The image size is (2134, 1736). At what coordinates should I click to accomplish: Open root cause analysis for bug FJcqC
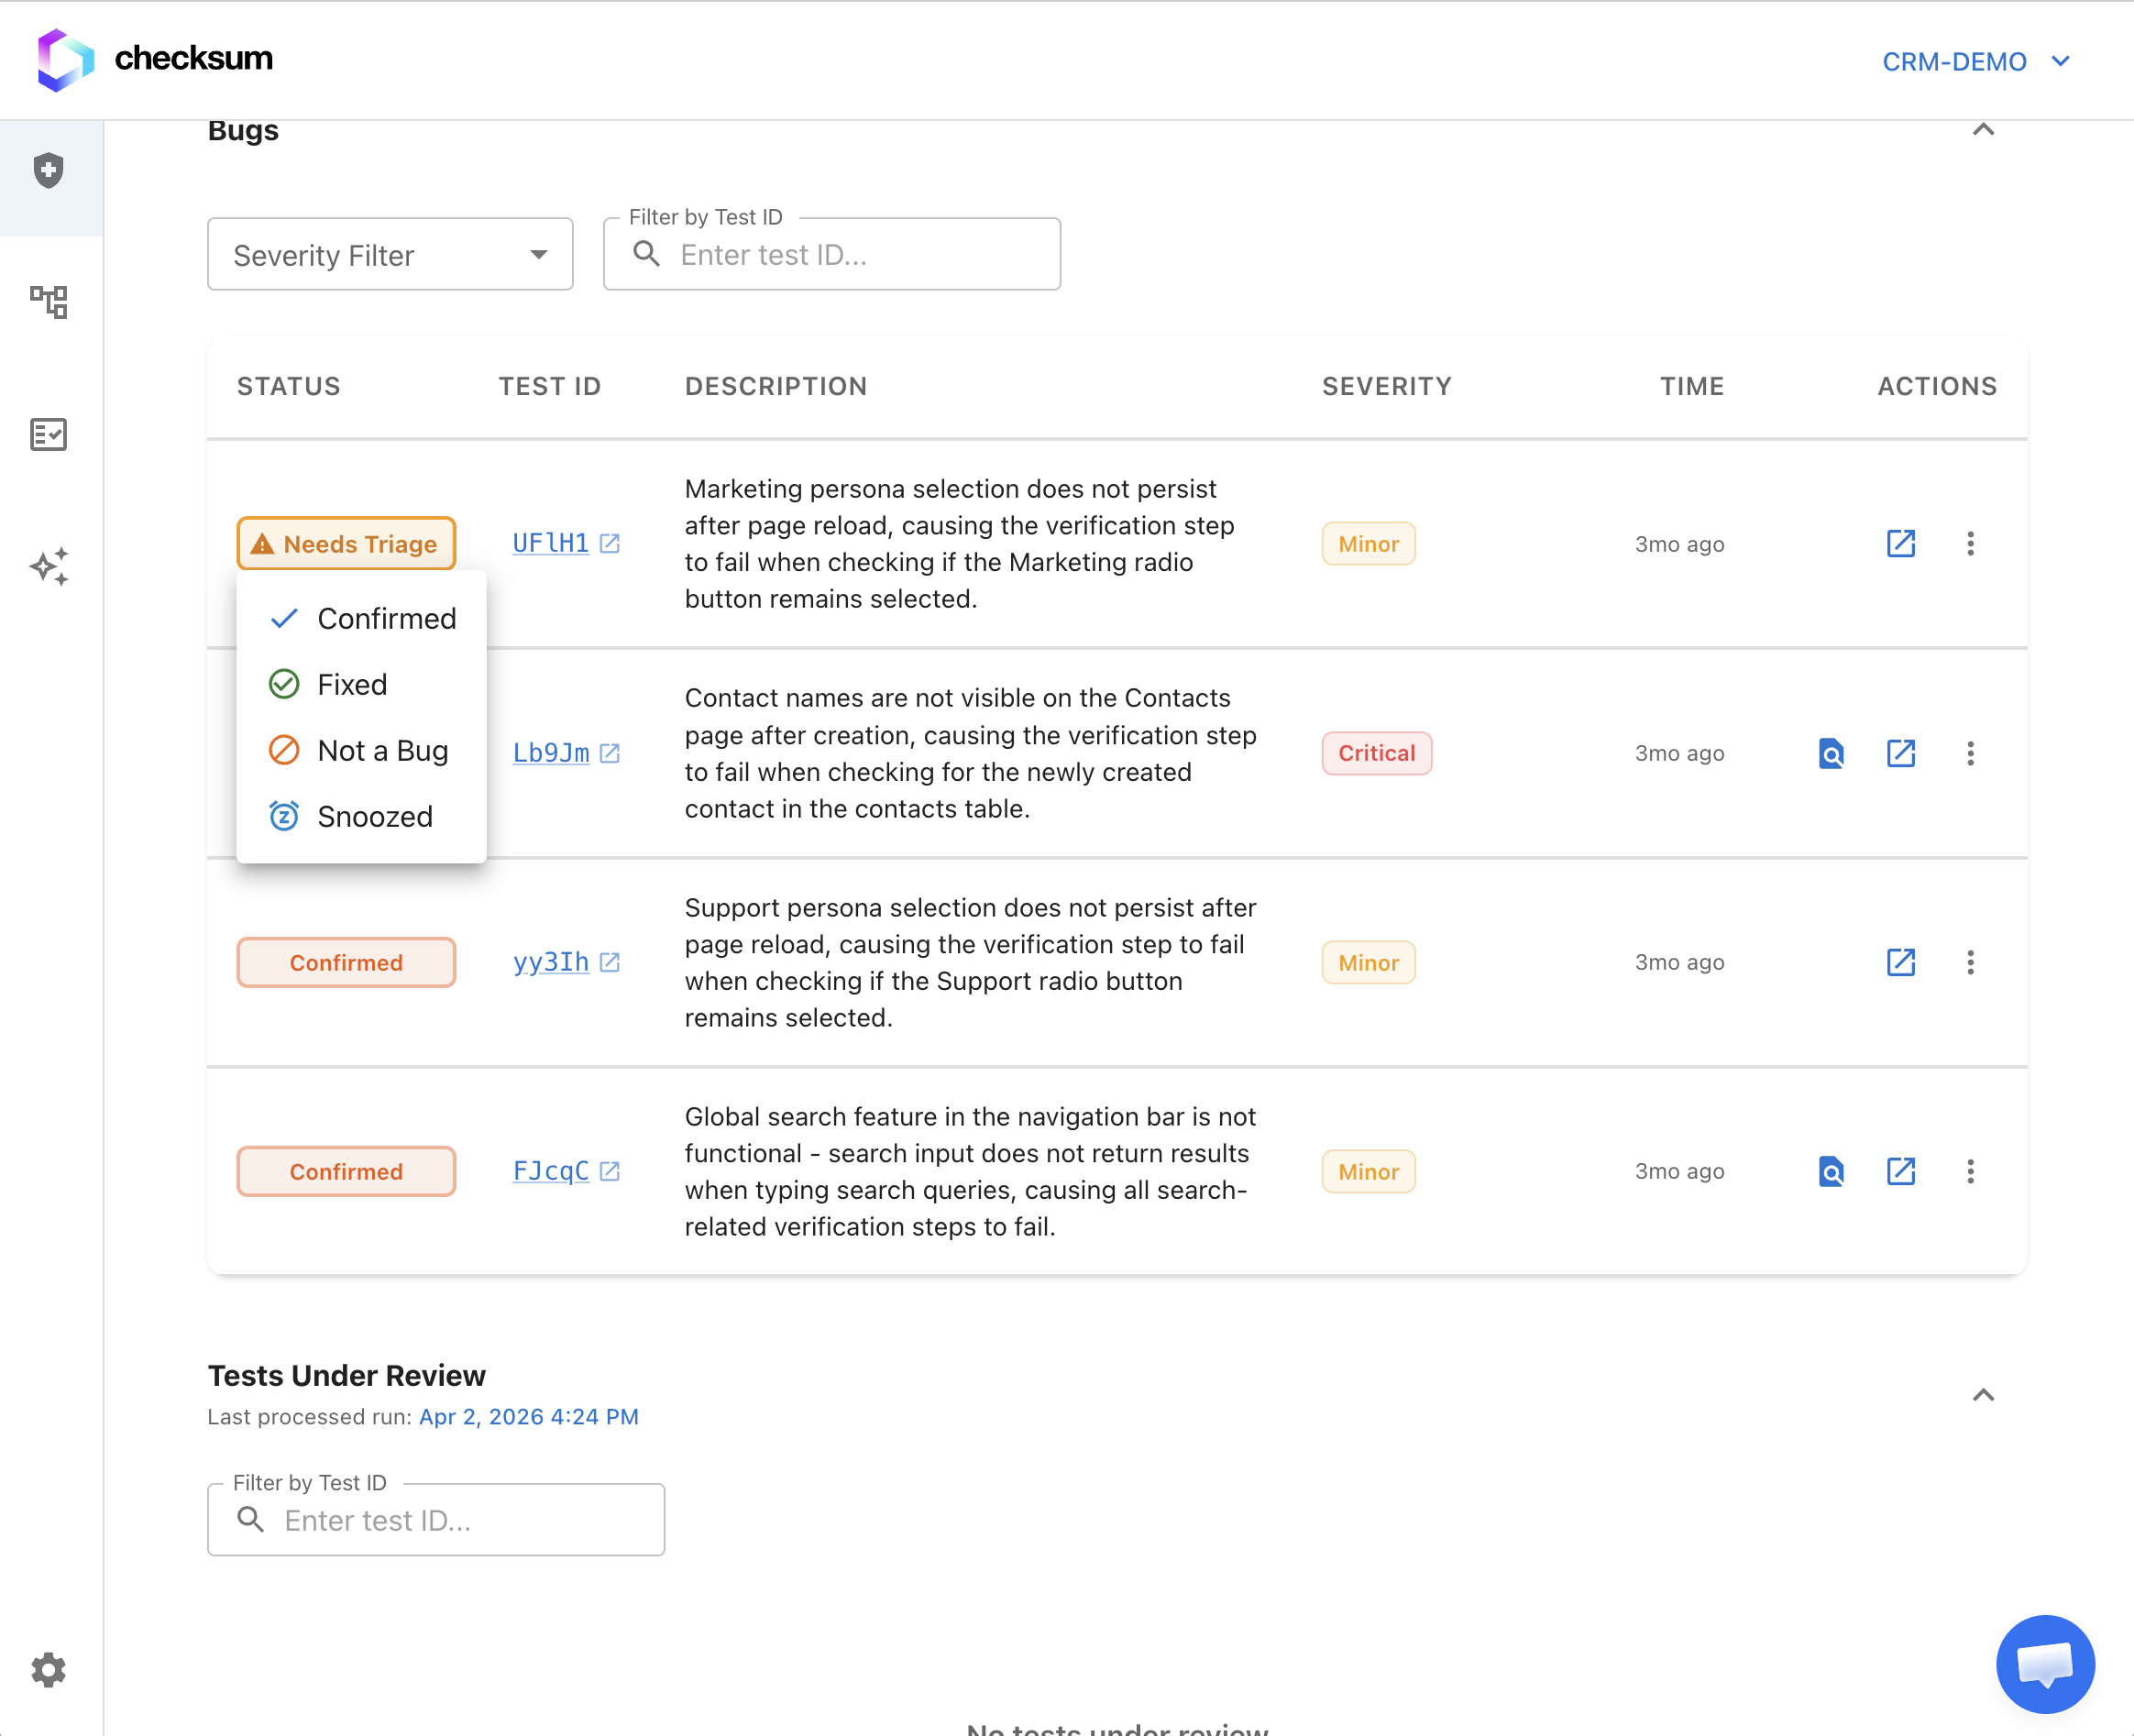pos(1830,1171)
